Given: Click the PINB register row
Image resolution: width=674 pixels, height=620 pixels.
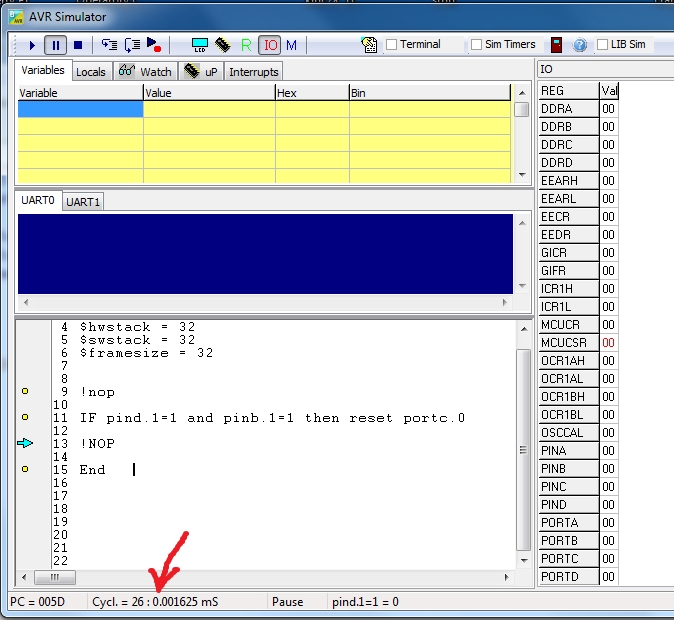Looking at the screenshot, I should (578, 468).
